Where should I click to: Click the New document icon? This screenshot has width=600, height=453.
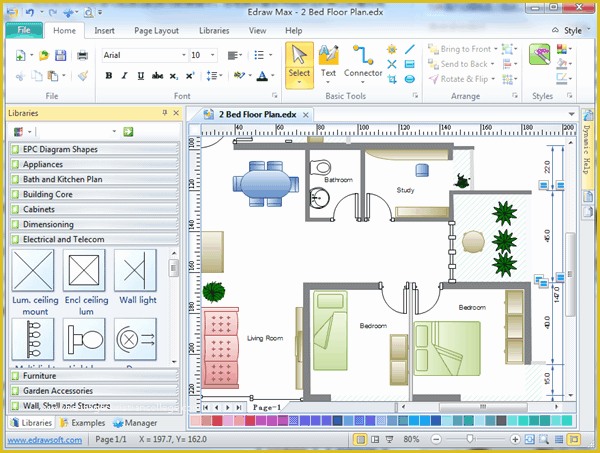coord(20,55)
